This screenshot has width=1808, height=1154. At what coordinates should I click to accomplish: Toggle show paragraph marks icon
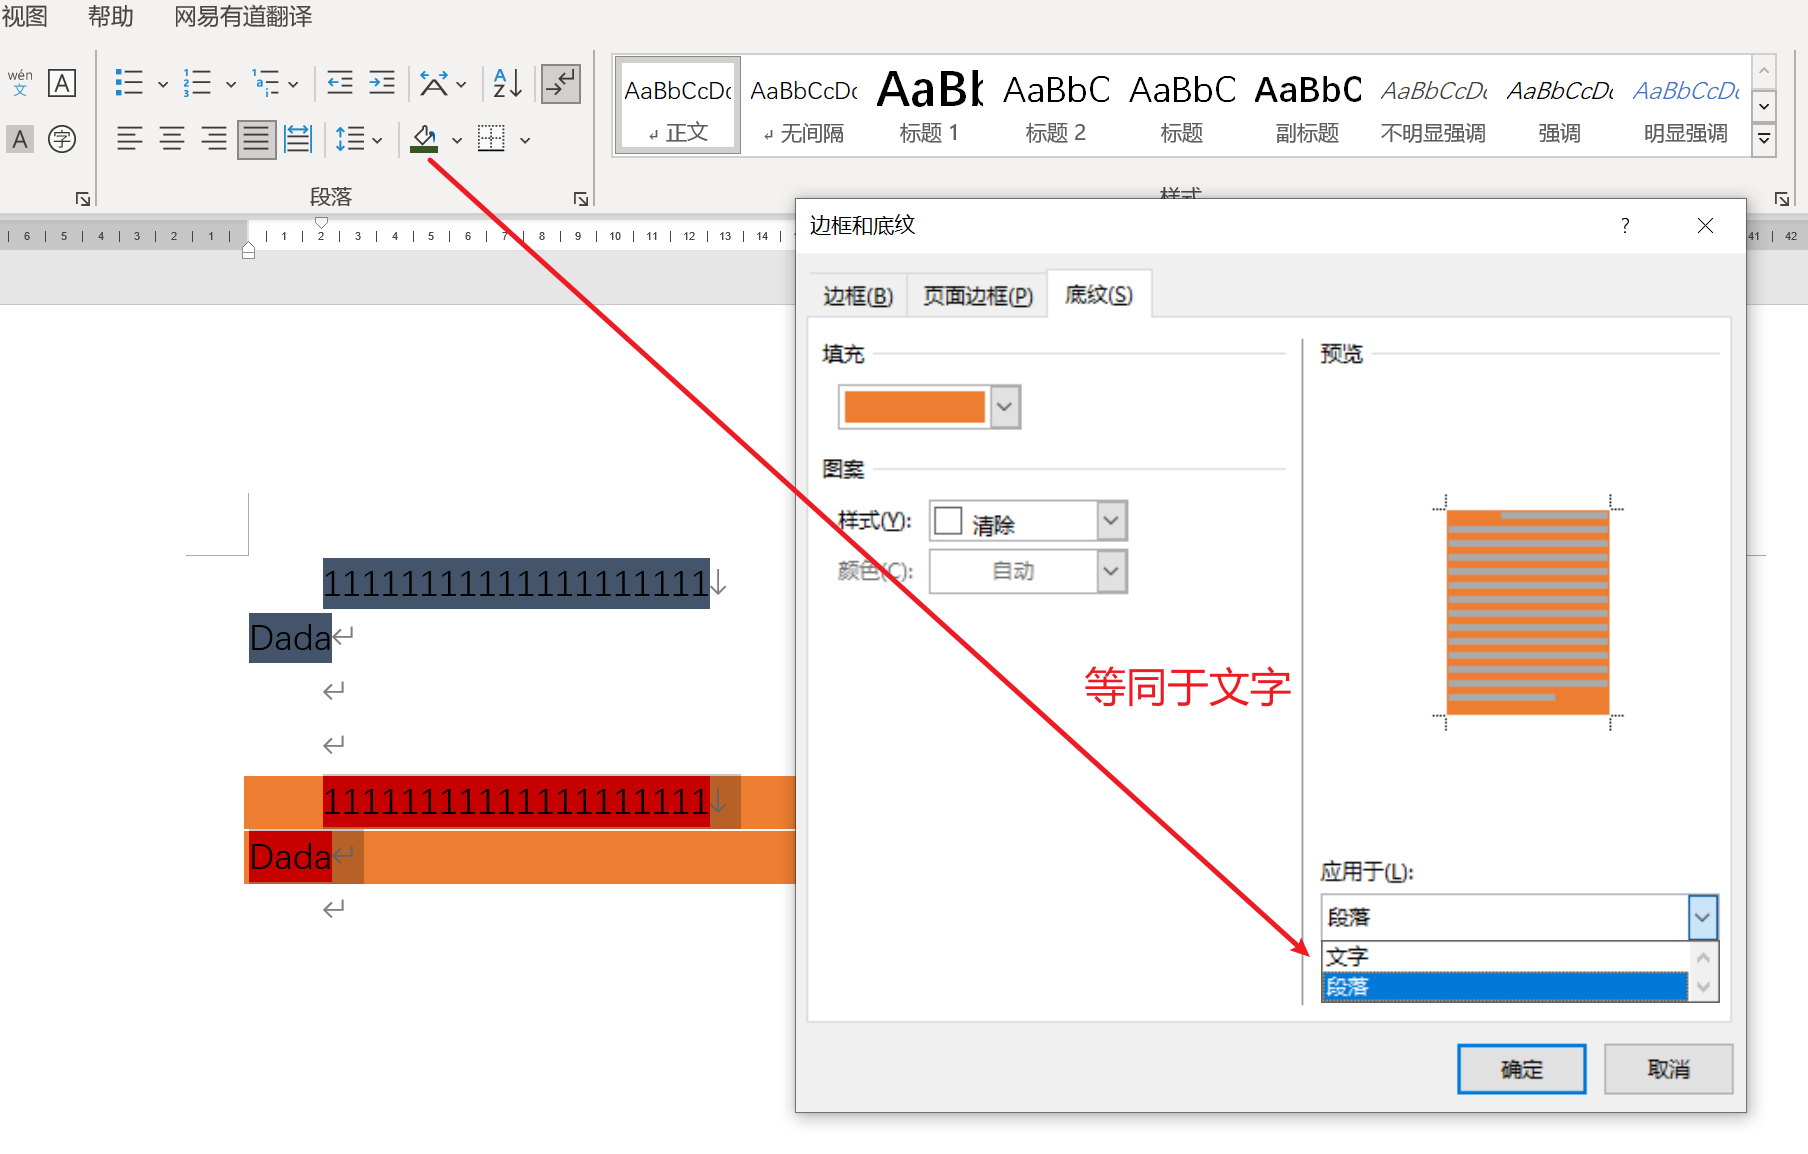click(561, 83)
